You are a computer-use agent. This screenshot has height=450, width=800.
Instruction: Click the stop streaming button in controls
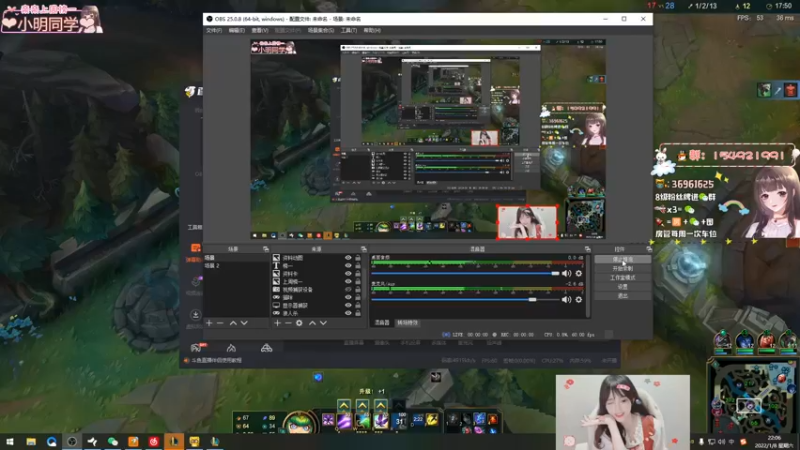click(622, 259)
